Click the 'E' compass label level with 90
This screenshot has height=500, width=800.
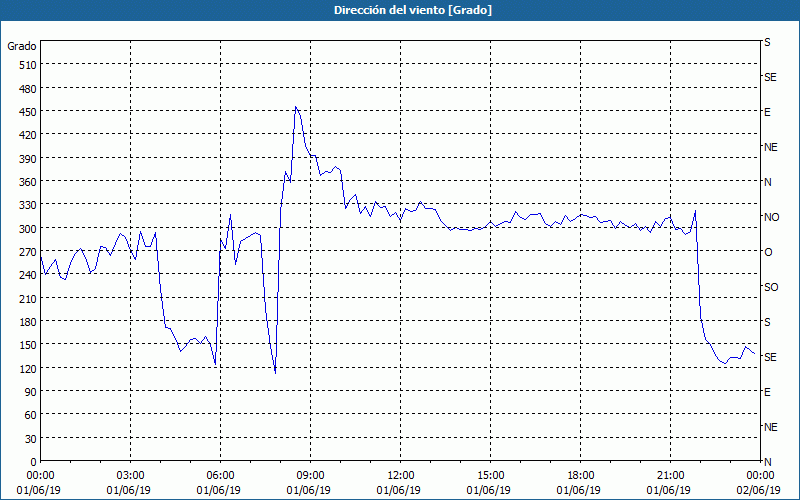[x=767, y=392]
